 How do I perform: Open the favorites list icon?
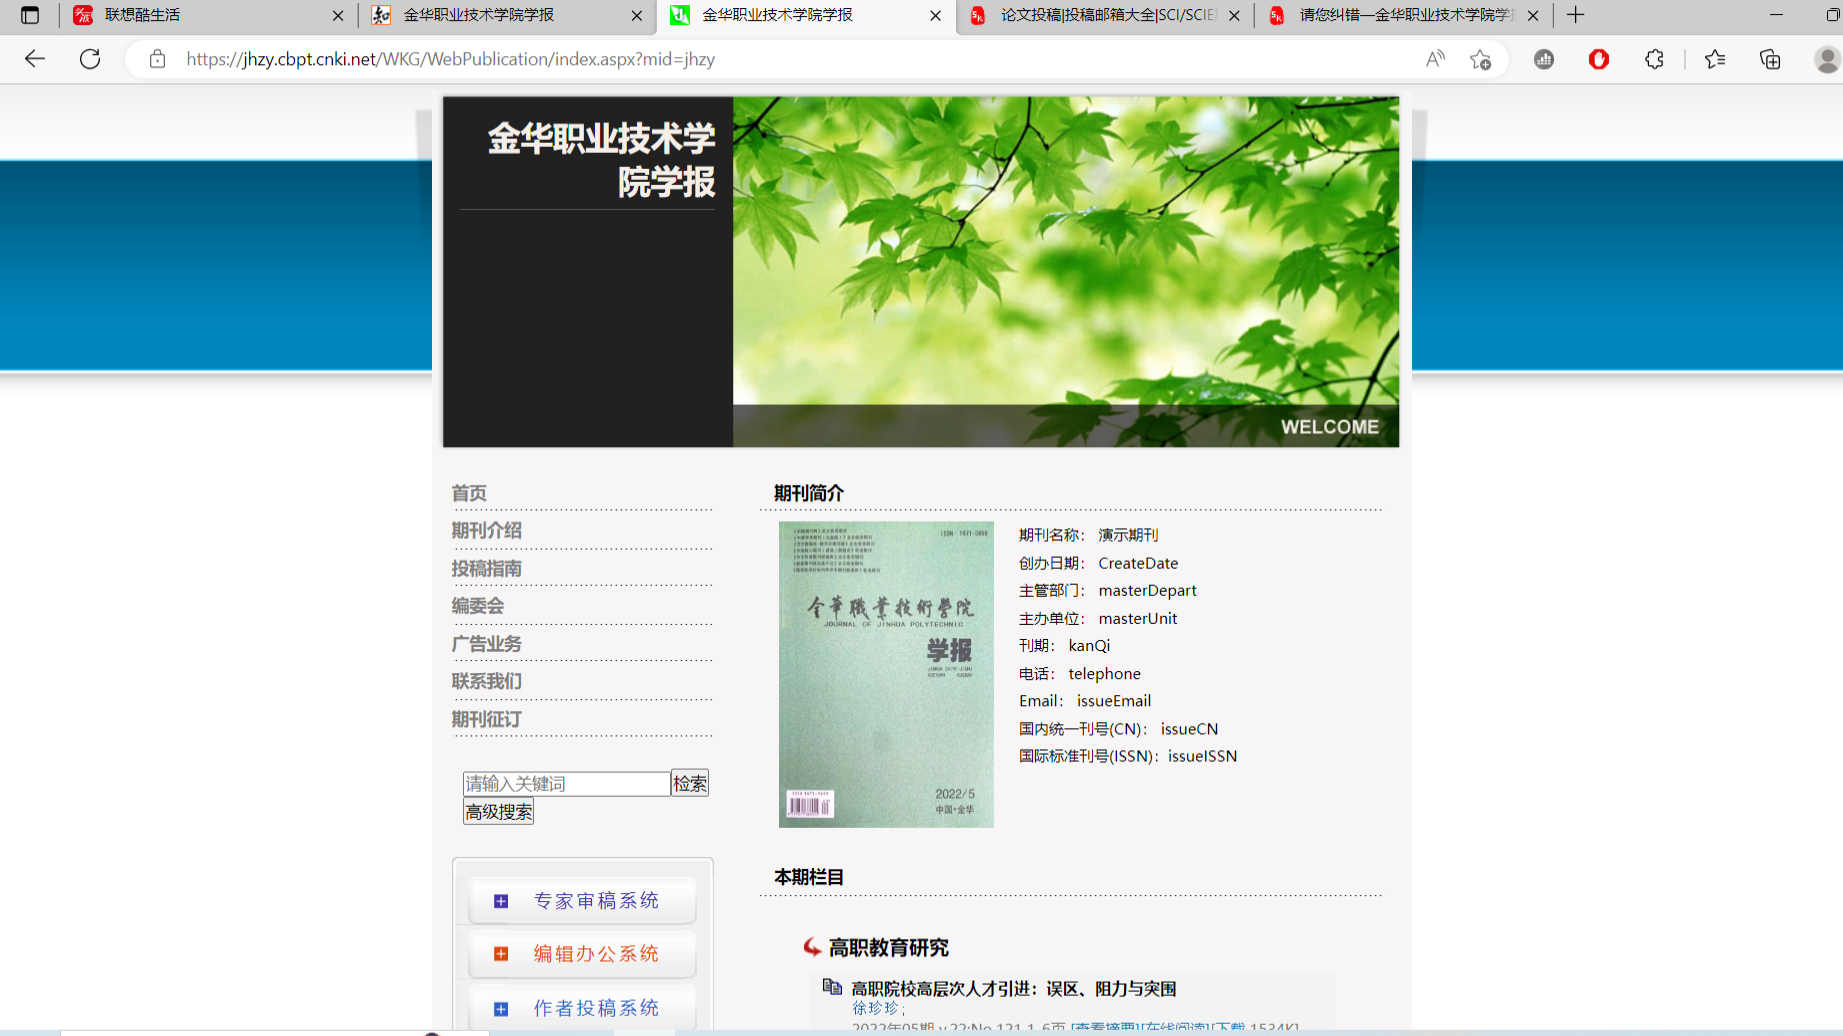coord(1715,59)
